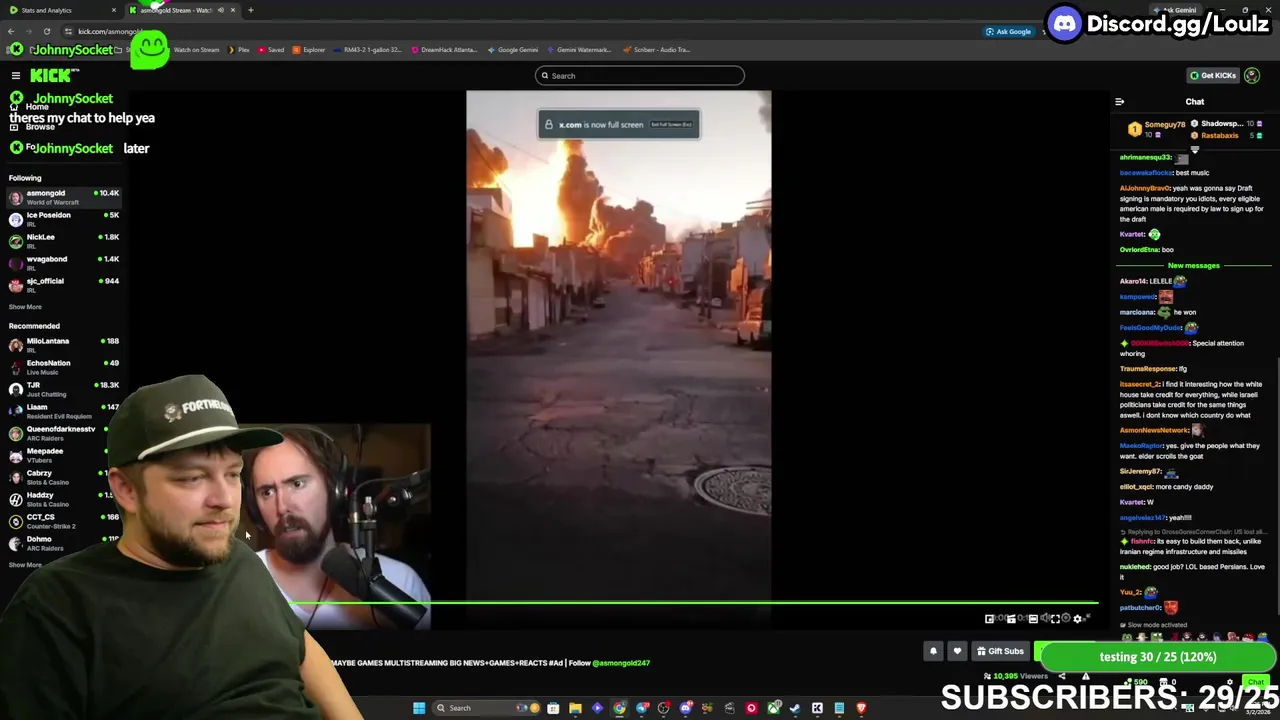Viewport: 1280px width, 720px height.
Task: Click the Kick search field
Action: coord(640,76)
